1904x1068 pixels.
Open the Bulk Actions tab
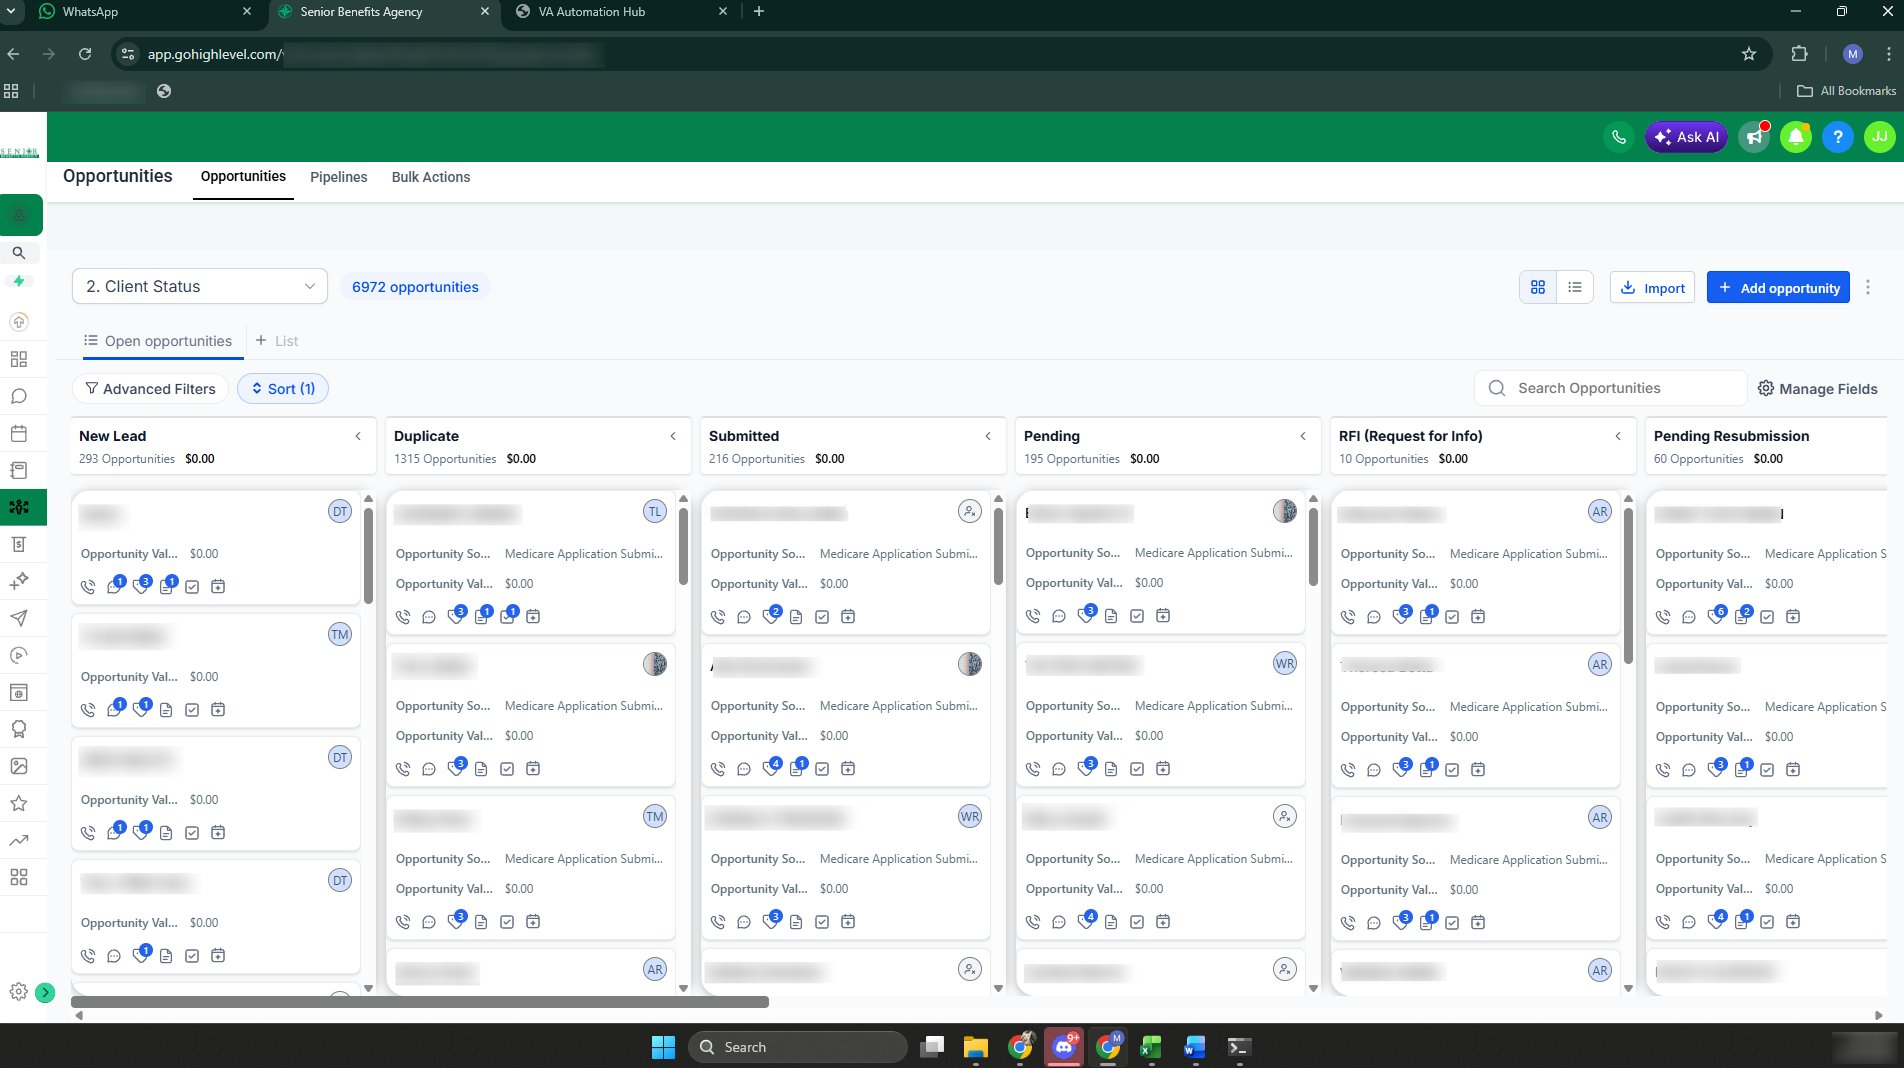(430, 177)
